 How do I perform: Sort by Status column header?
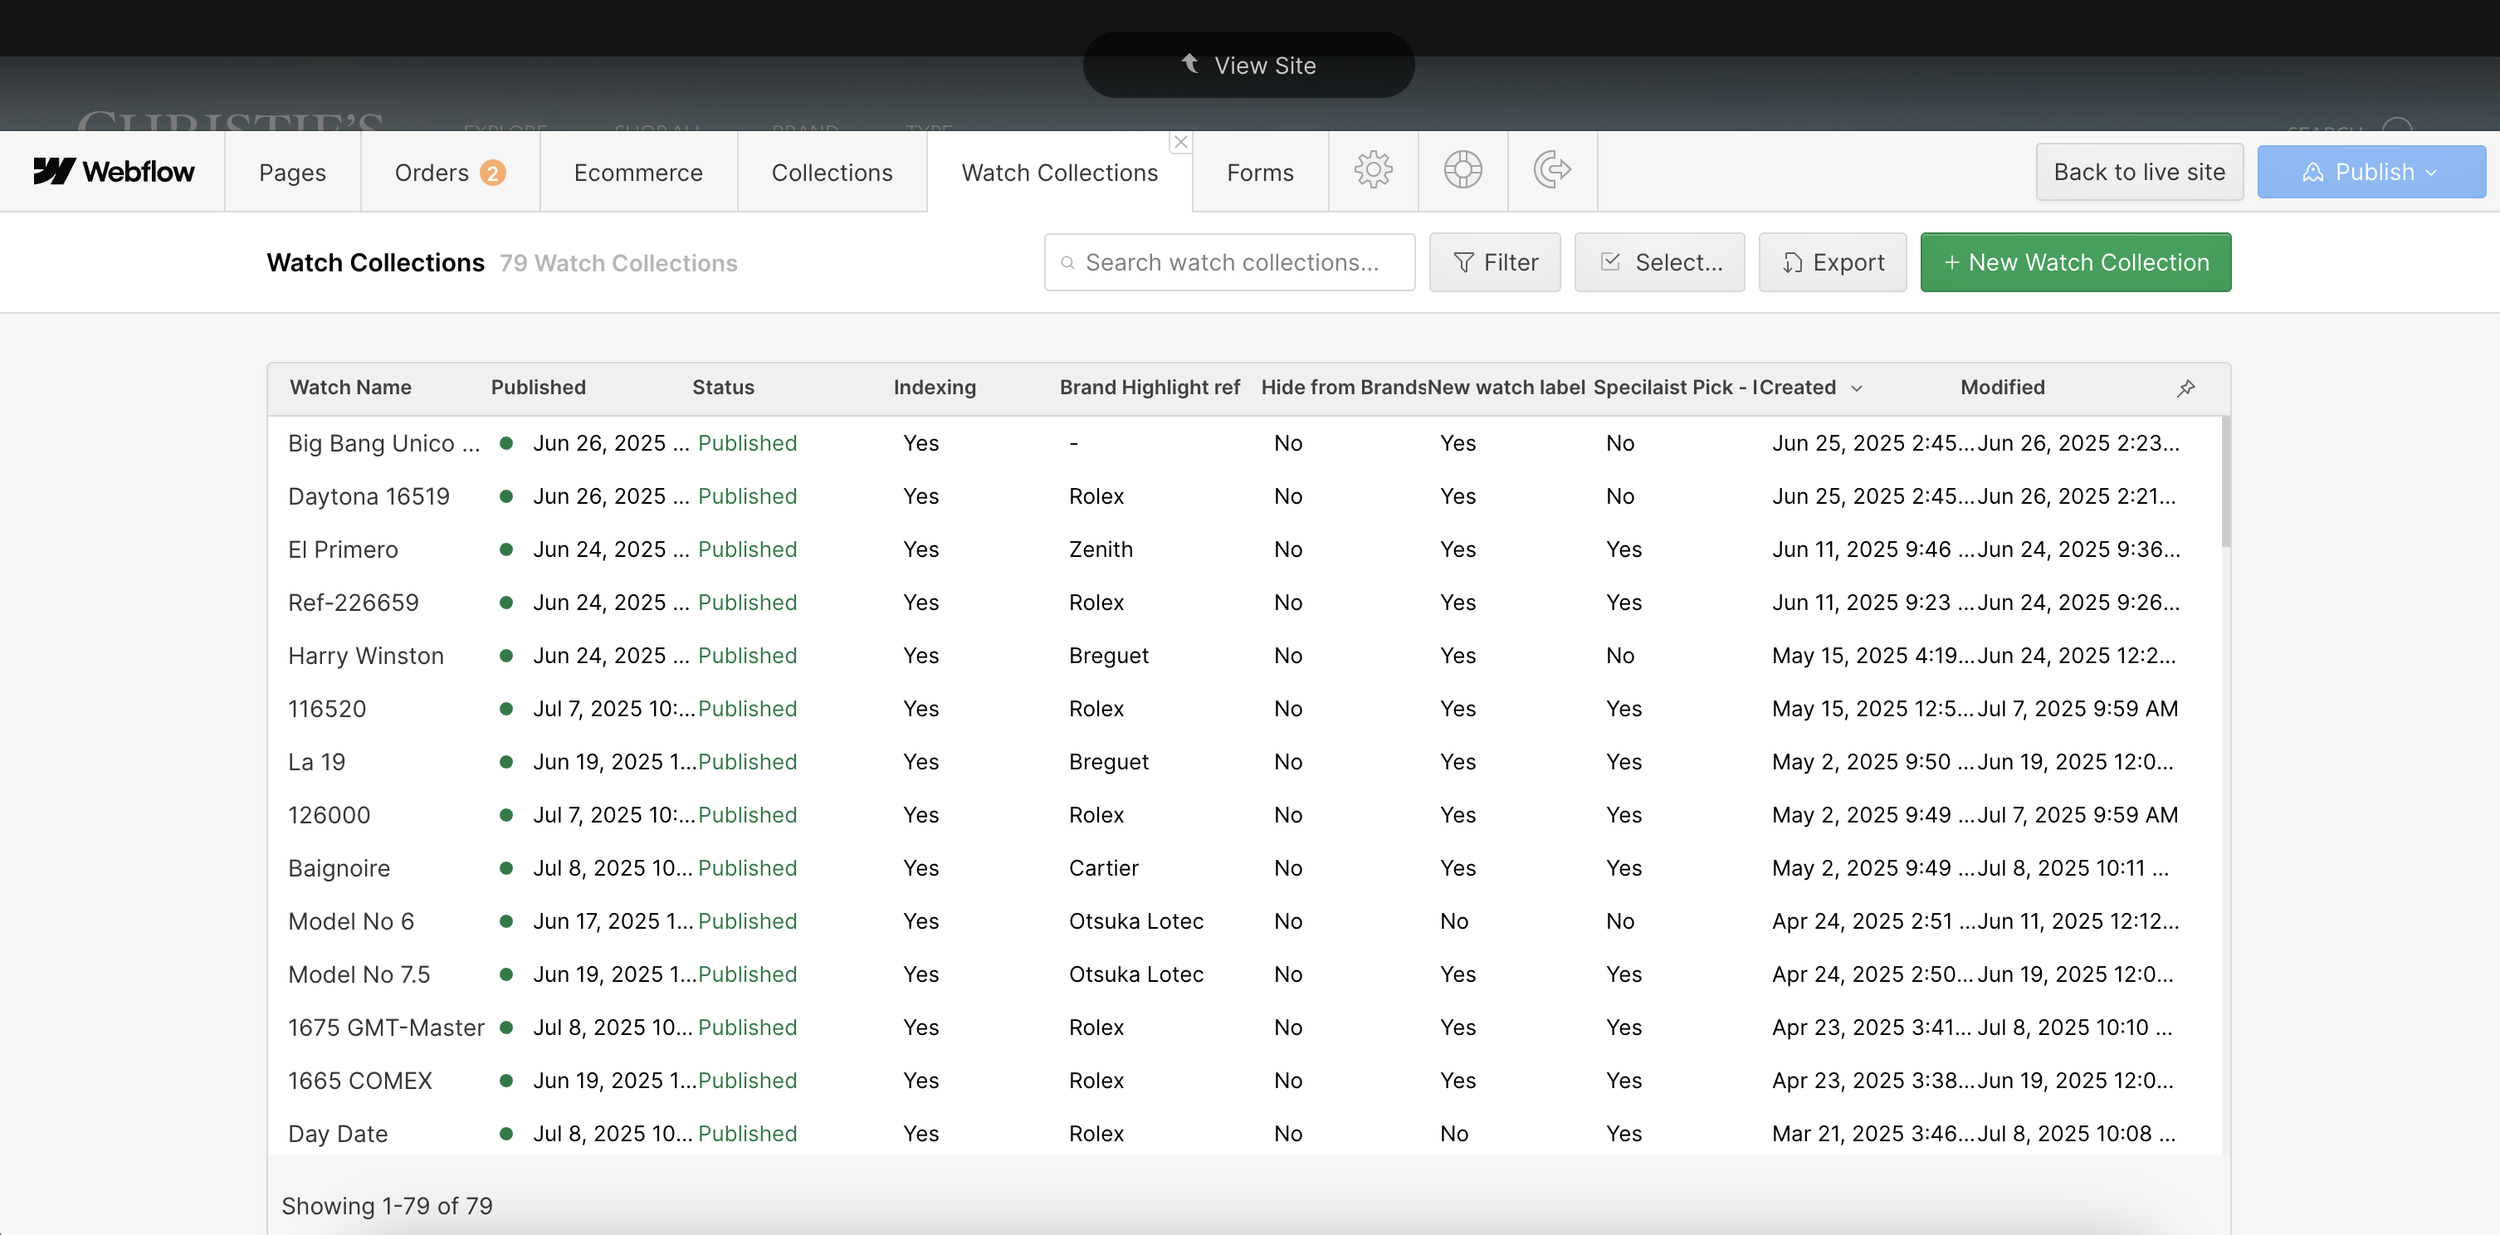723,388
